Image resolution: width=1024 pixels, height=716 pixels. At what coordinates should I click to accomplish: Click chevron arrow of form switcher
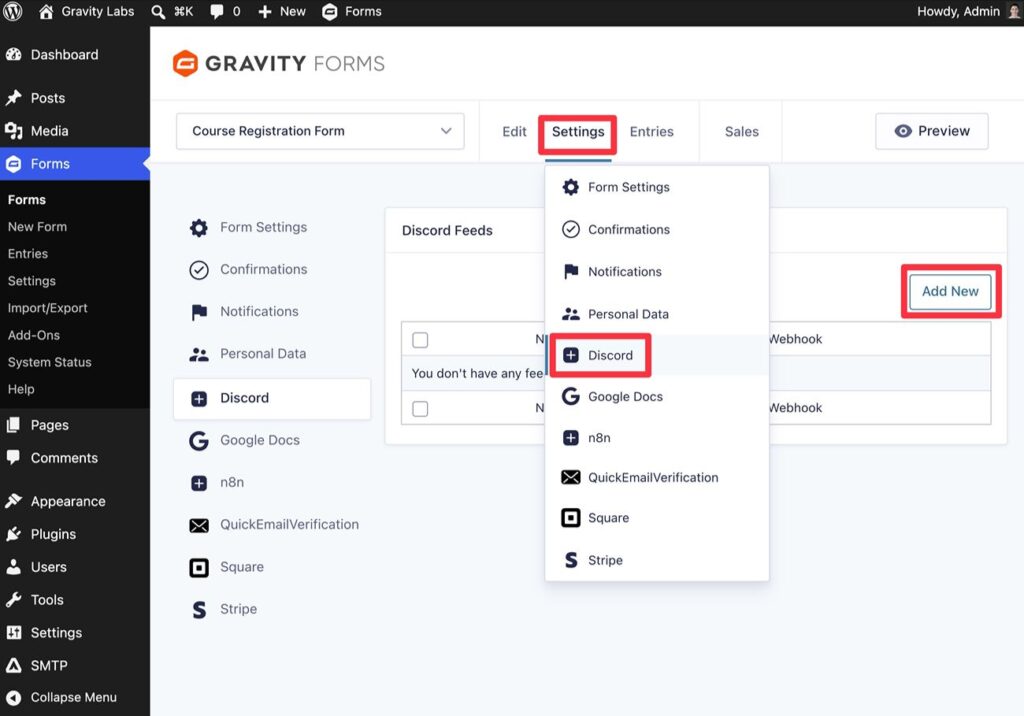446,131
